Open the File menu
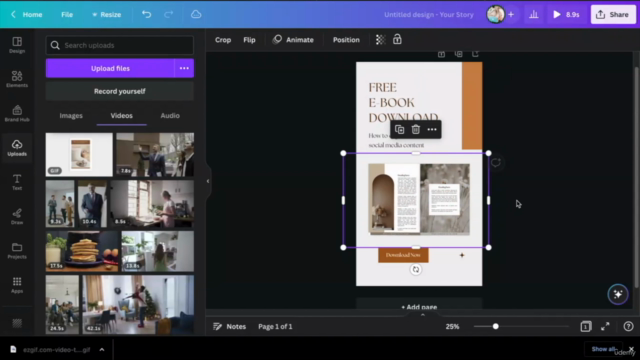 (67, 14)
